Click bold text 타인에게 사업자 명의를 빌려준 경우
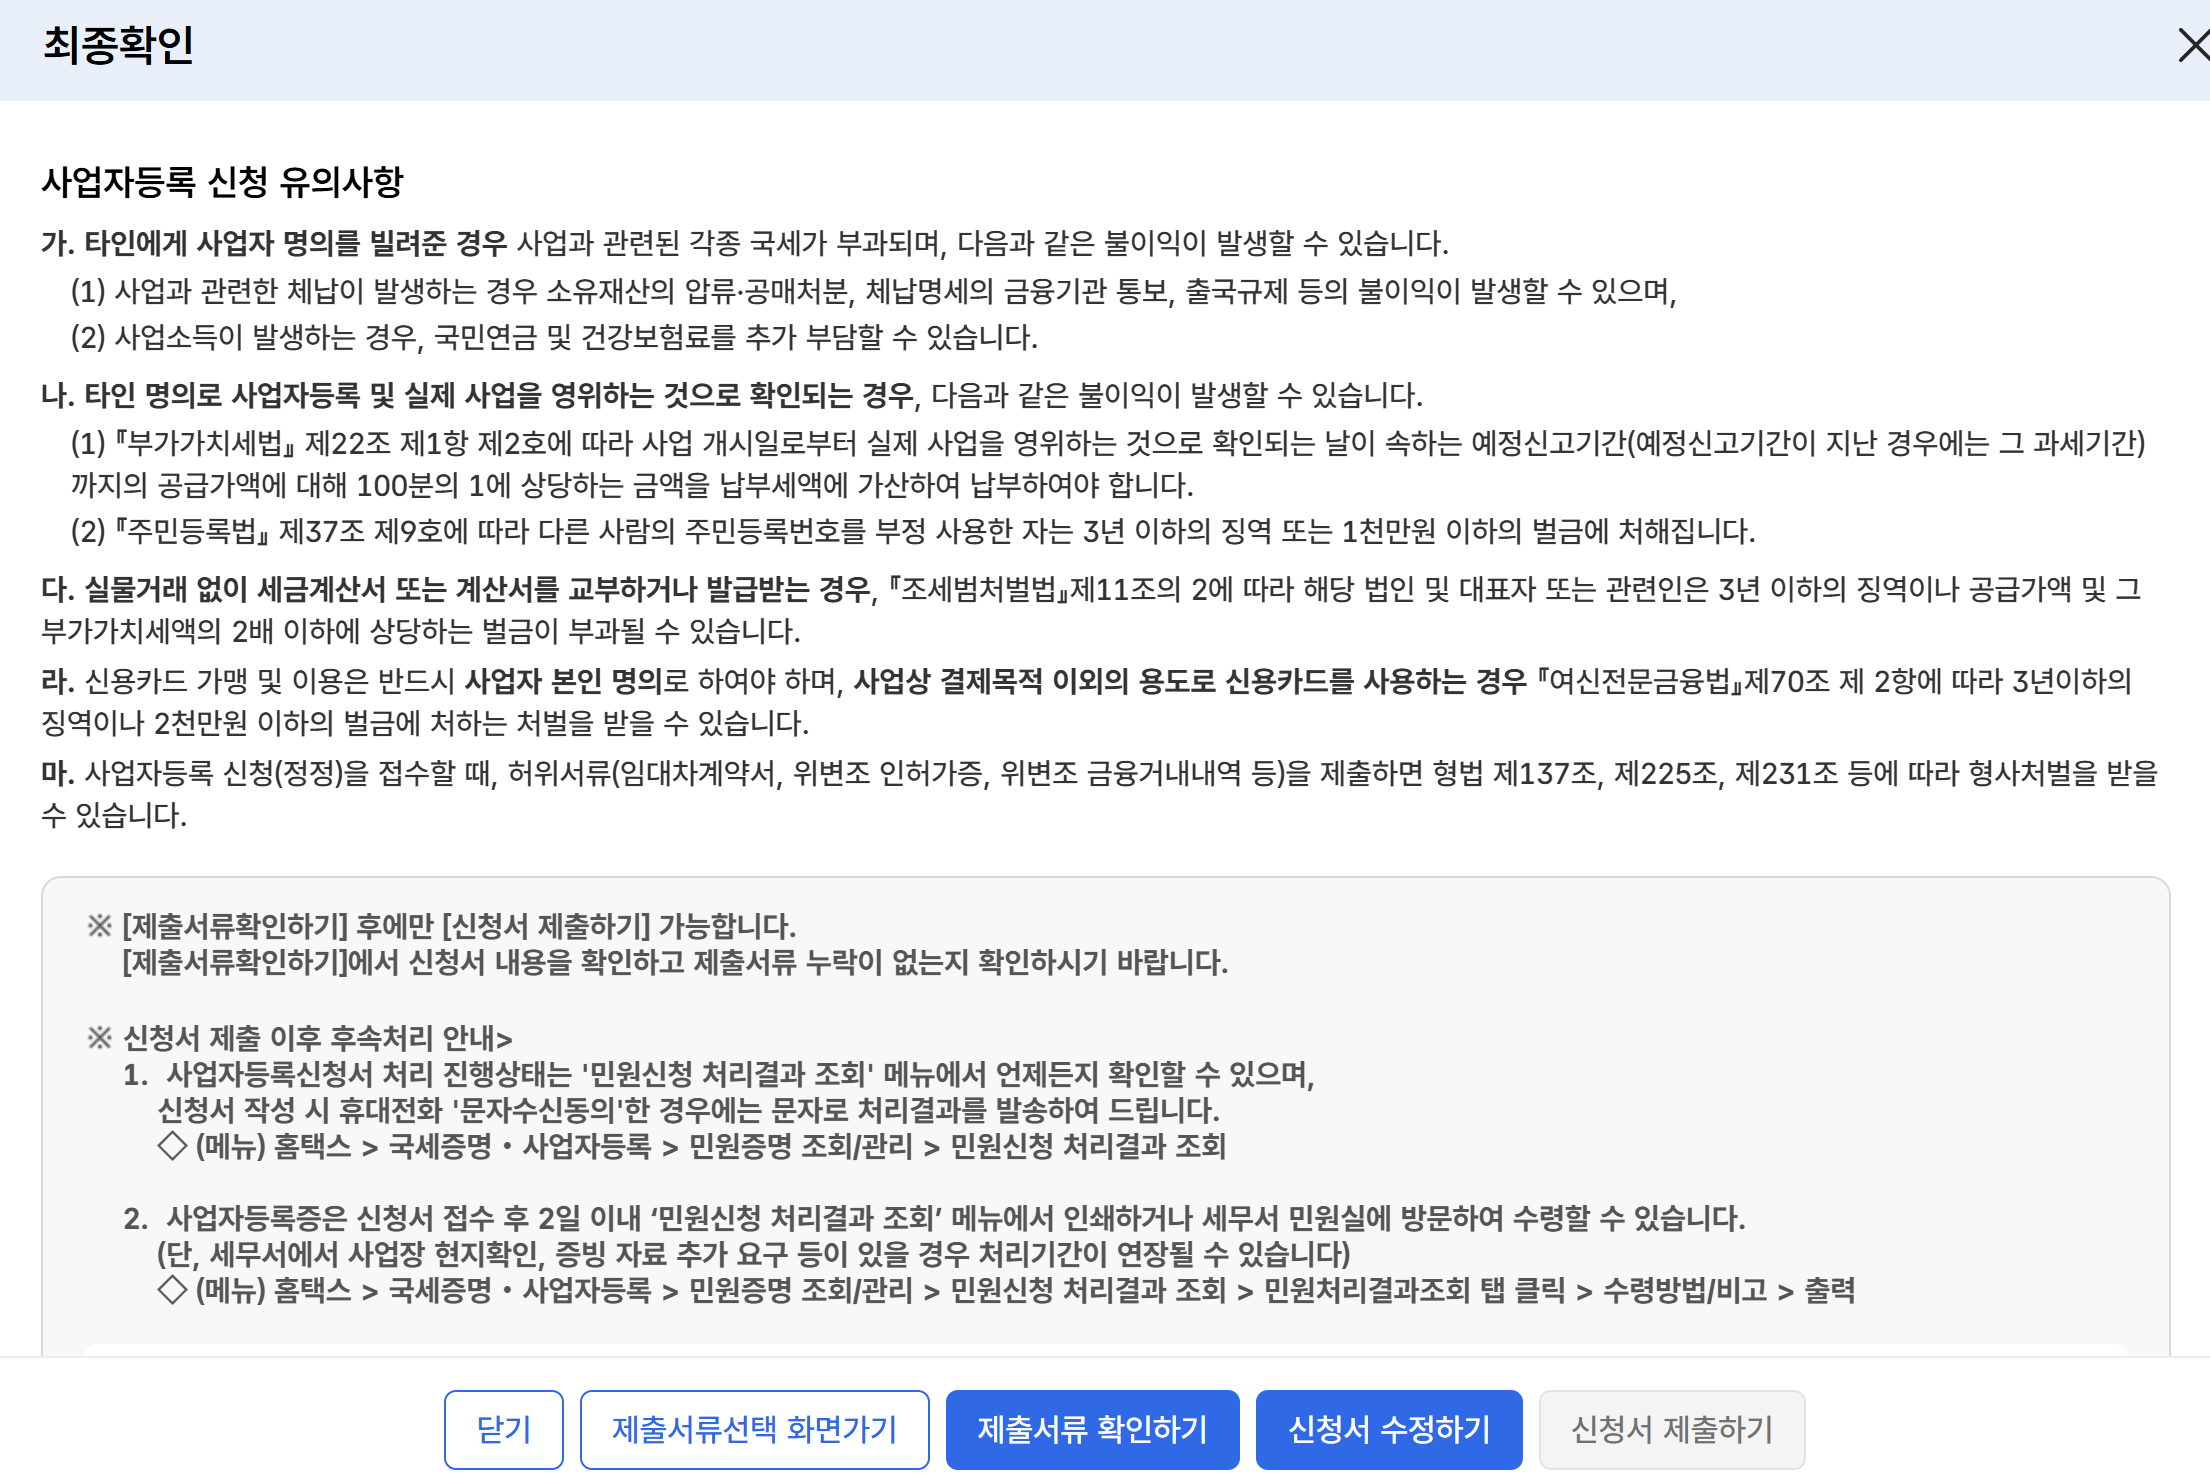The height and width of the screenshot is (1475, 2210). [296, 243]
